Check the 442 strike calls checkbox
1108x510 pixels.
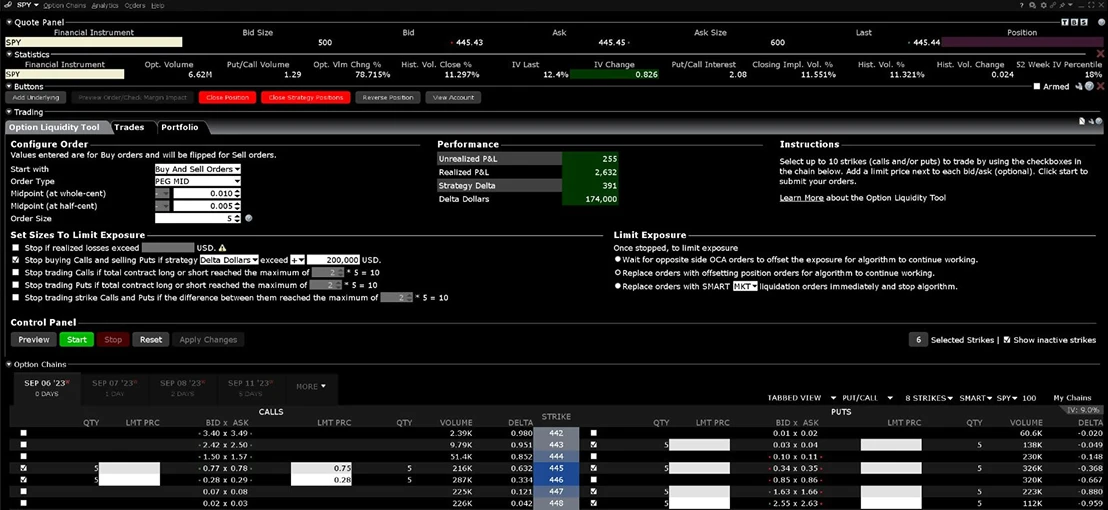24,432
